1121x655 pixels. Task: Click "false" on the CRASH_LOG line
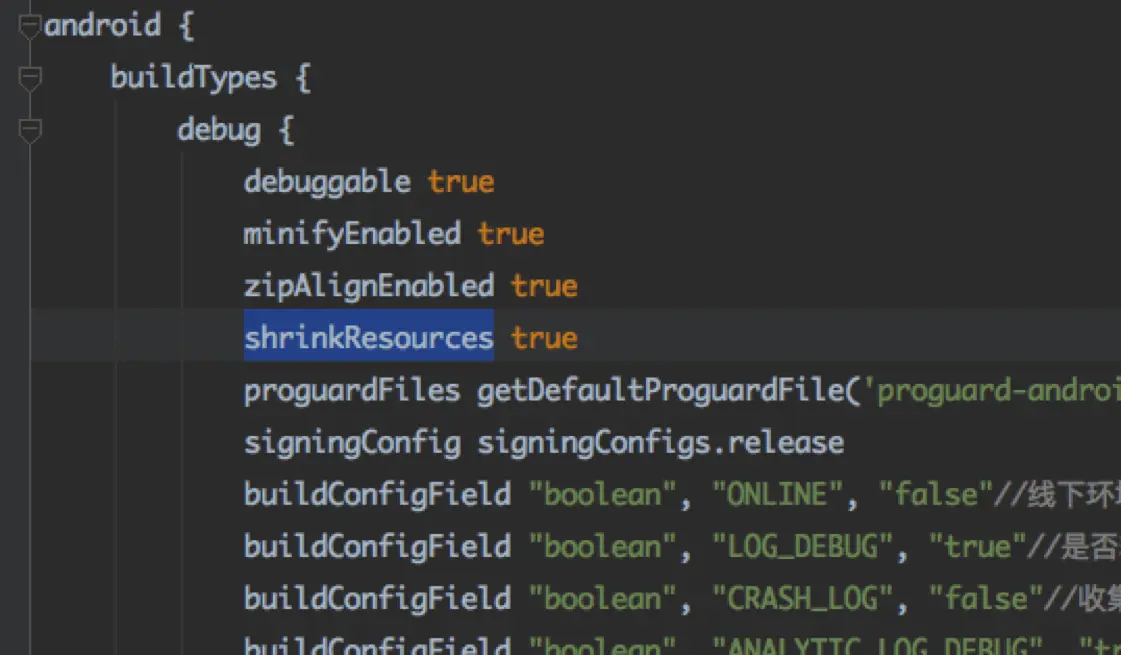986,599
